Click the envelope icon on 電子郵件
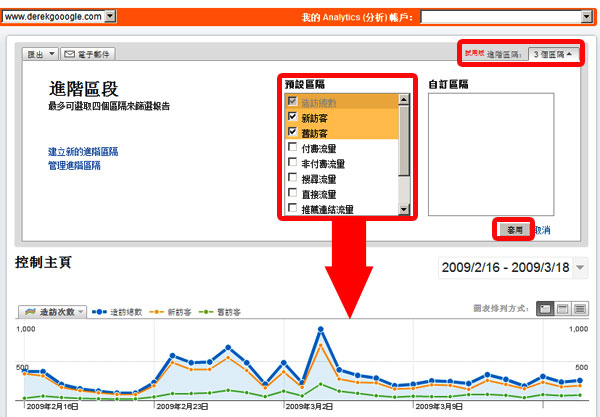Viewport: 600px width, 417px height. [x=69, y=54]
